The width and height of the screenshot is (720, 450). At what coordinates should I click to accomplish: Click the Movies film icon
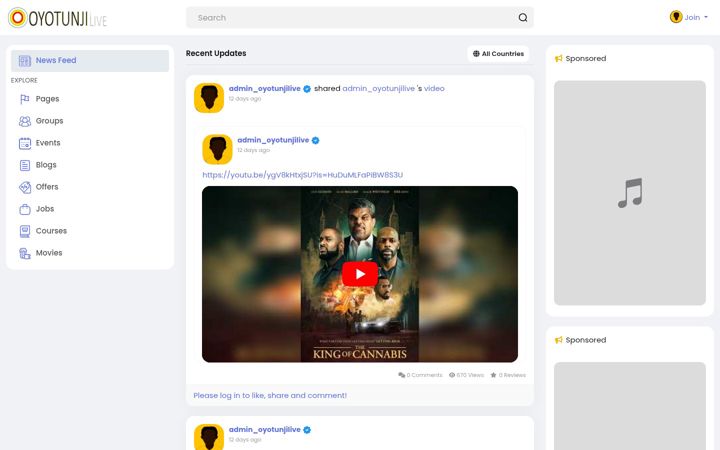point(25,253)
